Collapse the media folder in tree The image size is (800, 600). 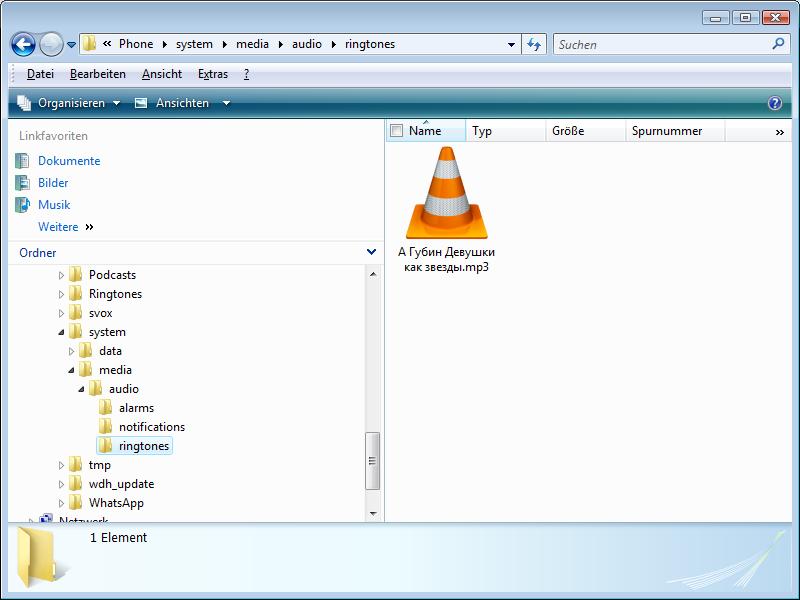click(x=71, y=370)
